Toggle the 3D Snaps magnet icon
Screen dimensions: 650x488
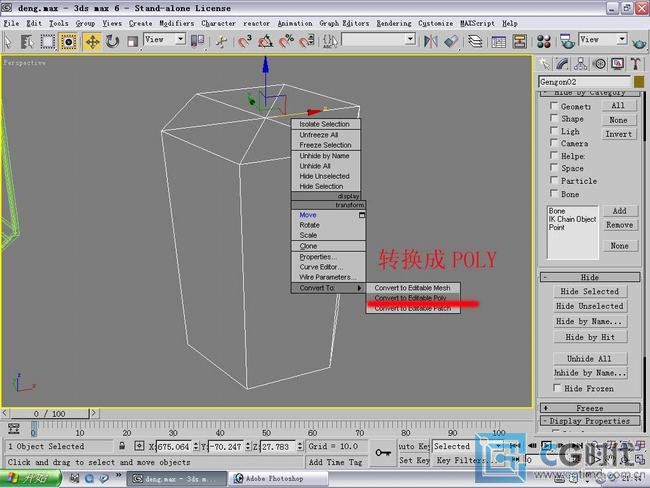(245, 41)
